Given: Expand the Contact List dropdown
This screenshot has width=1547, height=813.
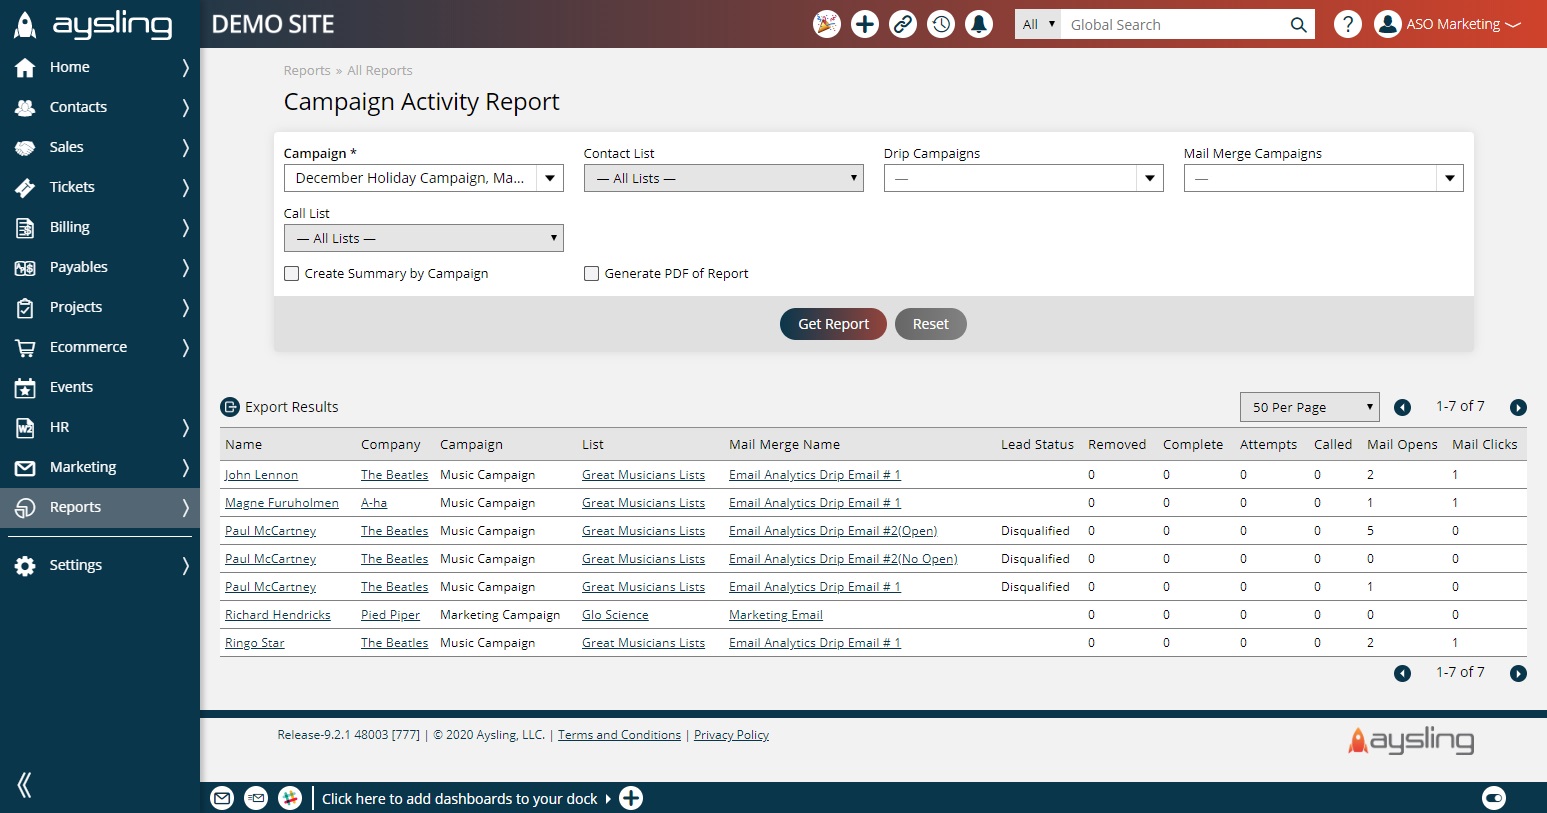Looking at the screenshot, I should coord(723,178).
